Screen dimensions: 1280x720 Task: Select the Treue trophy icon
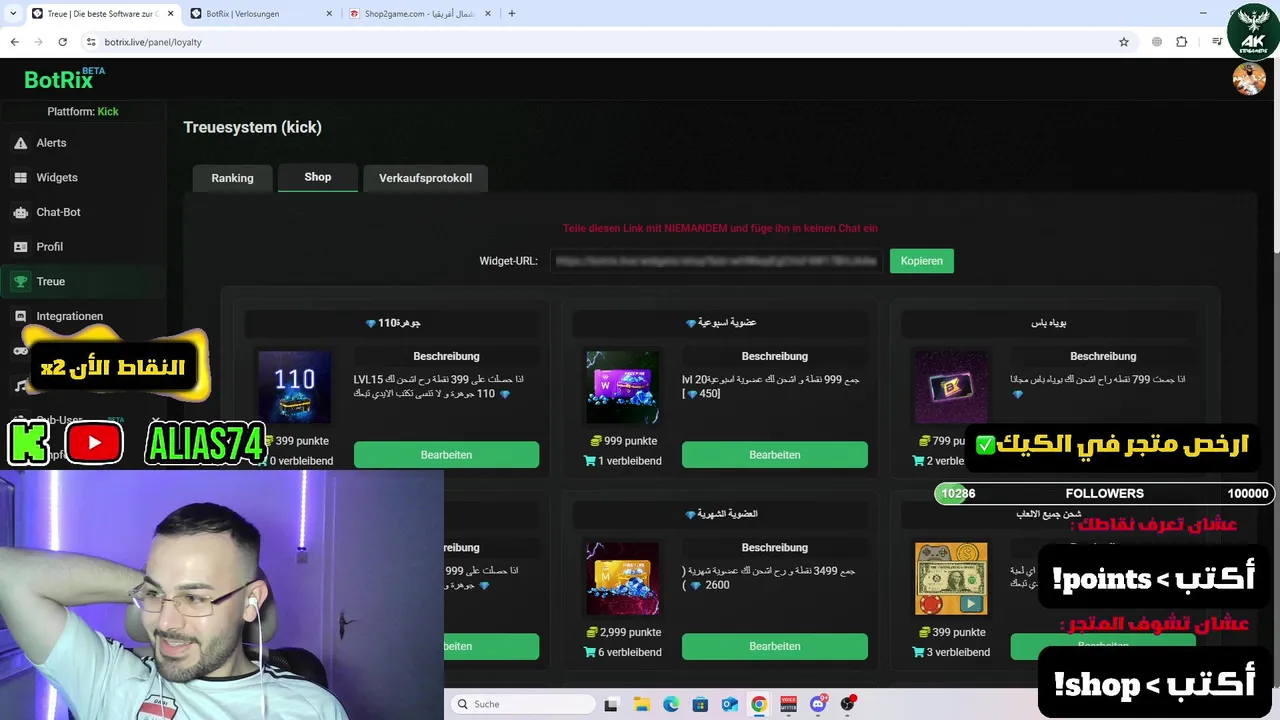point(20,282)
